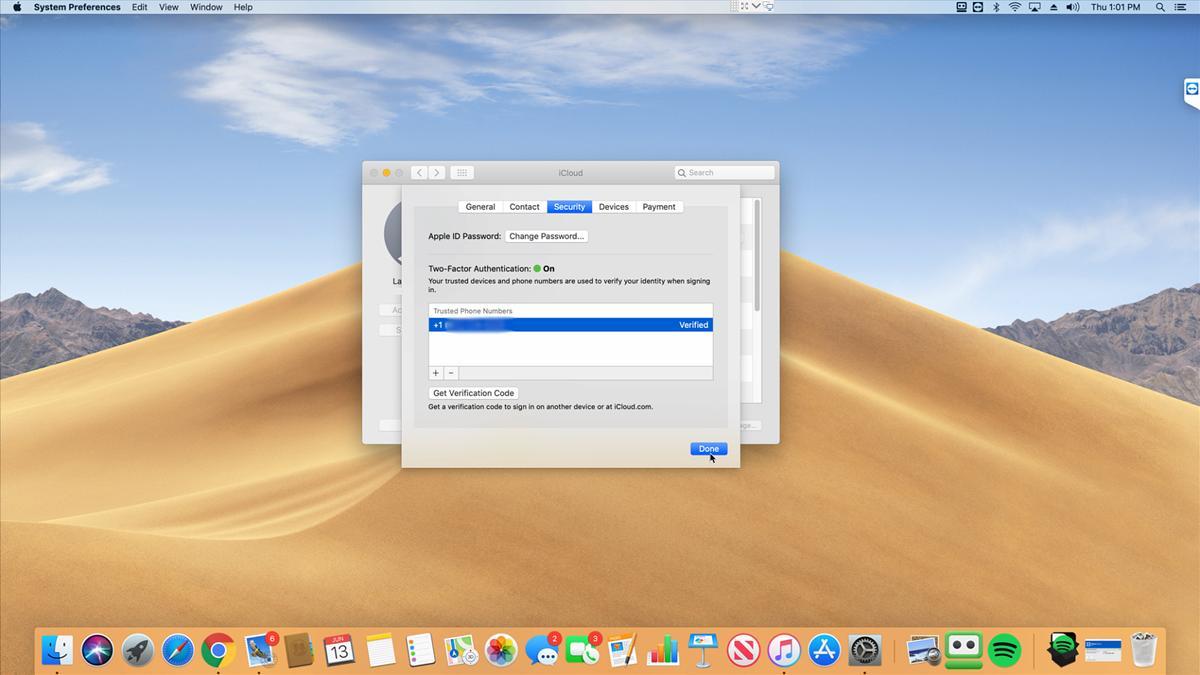Click Get Verification Code button

click(474, 393)
